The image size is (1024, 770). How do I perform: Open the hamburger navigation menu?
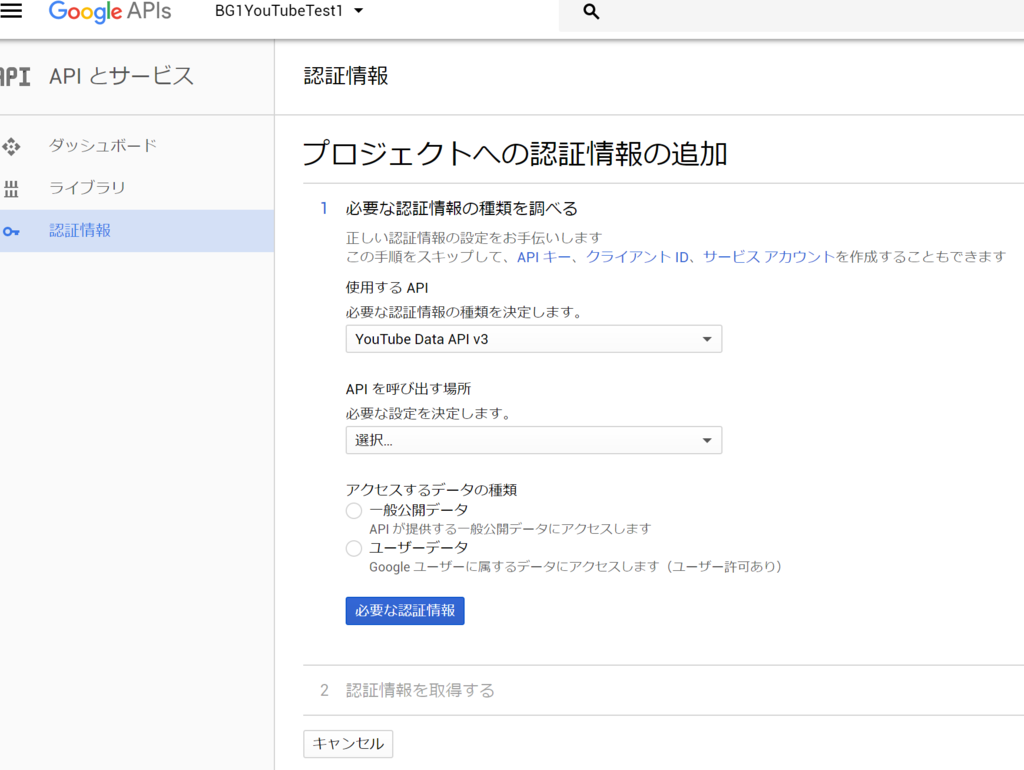[11, 10]
